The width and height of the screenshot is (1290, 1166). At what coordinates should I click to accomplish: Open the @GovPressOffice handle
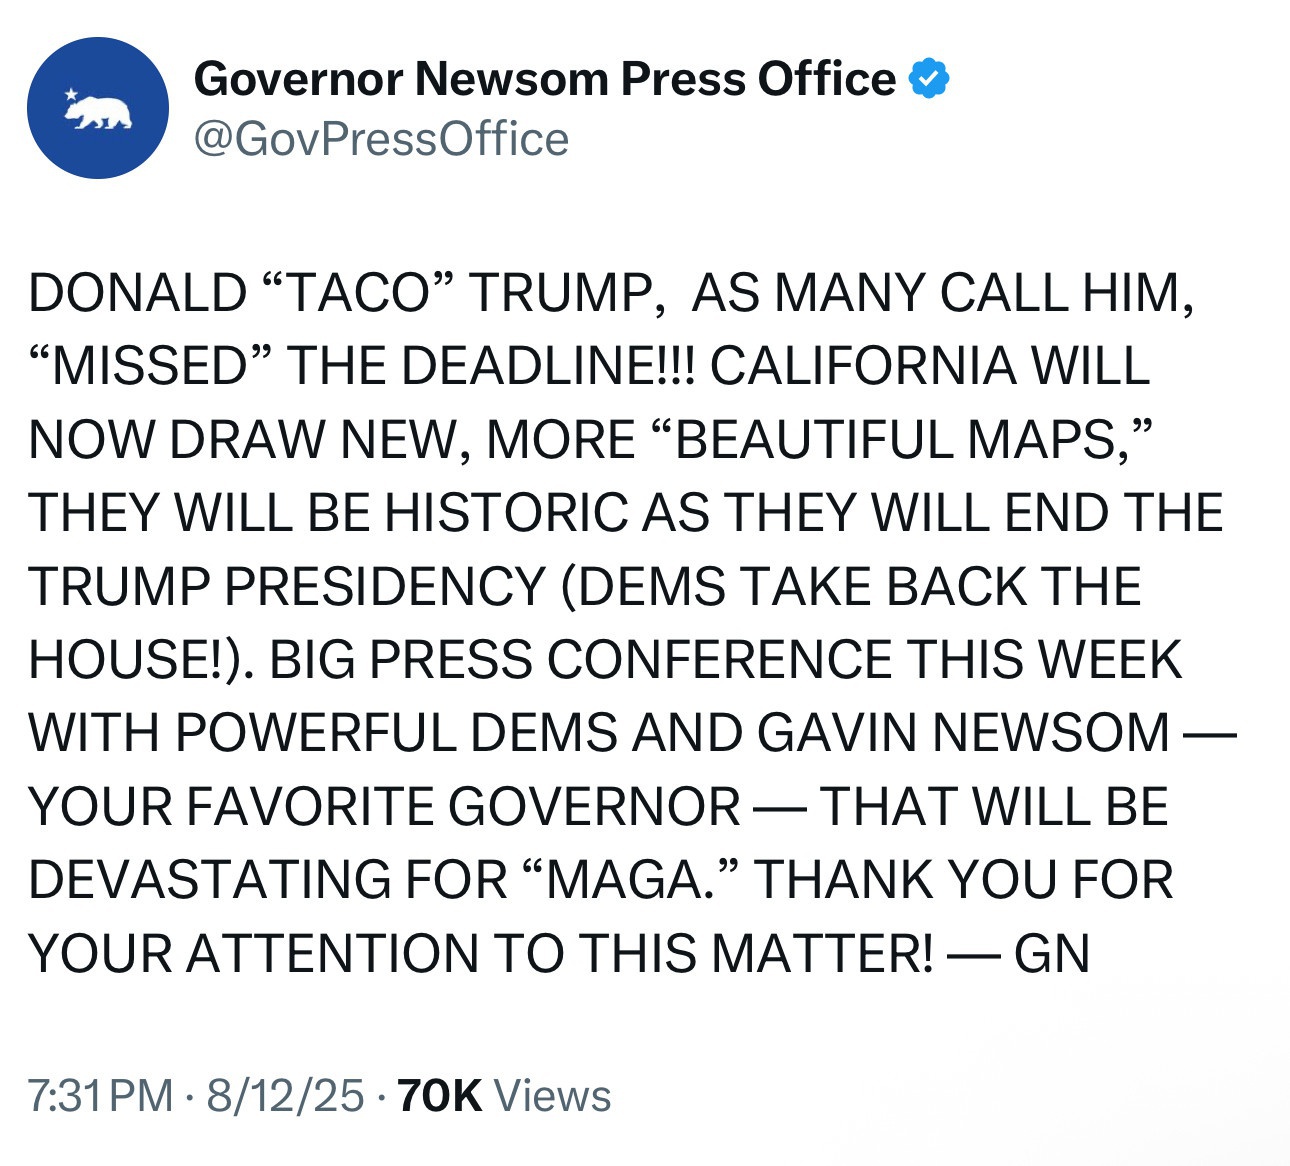[381, 139]
